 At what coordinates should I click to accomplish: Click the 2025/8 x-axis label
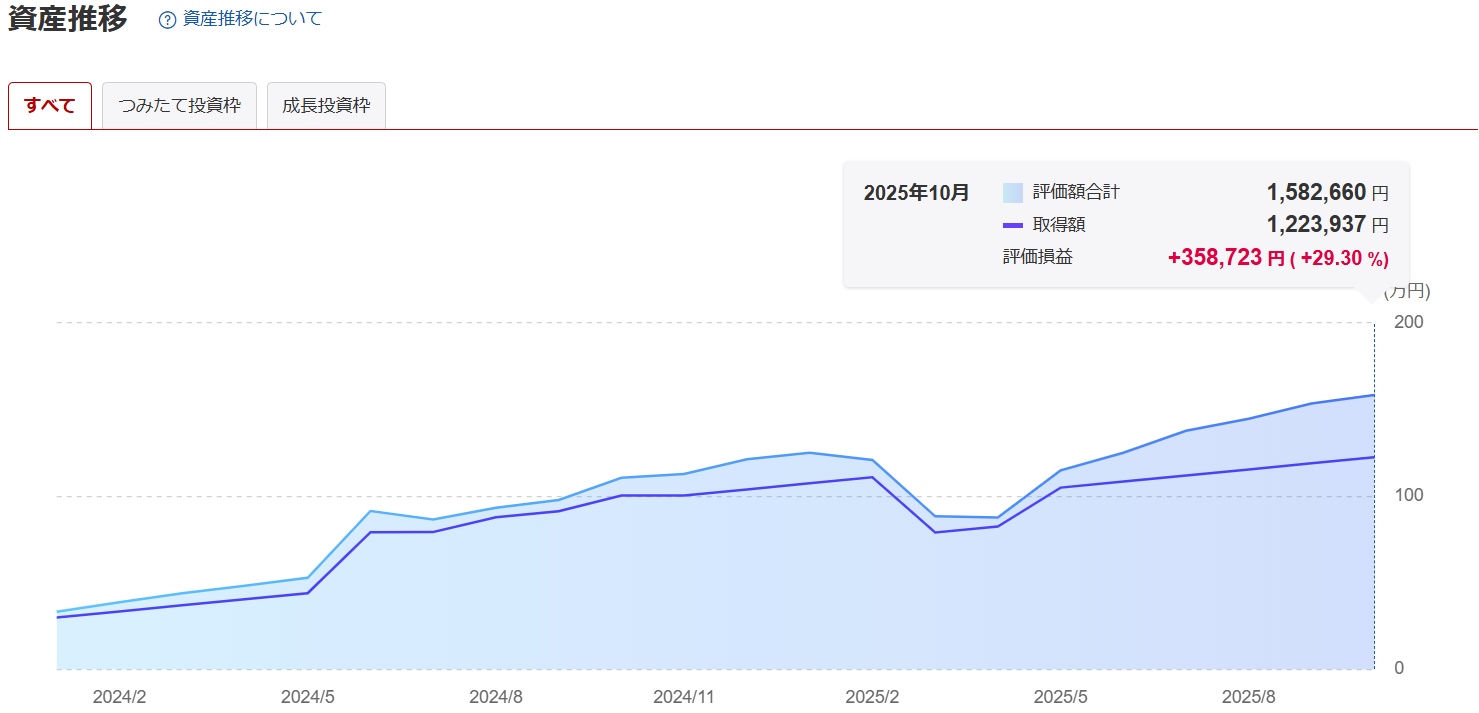point(1248,696)
